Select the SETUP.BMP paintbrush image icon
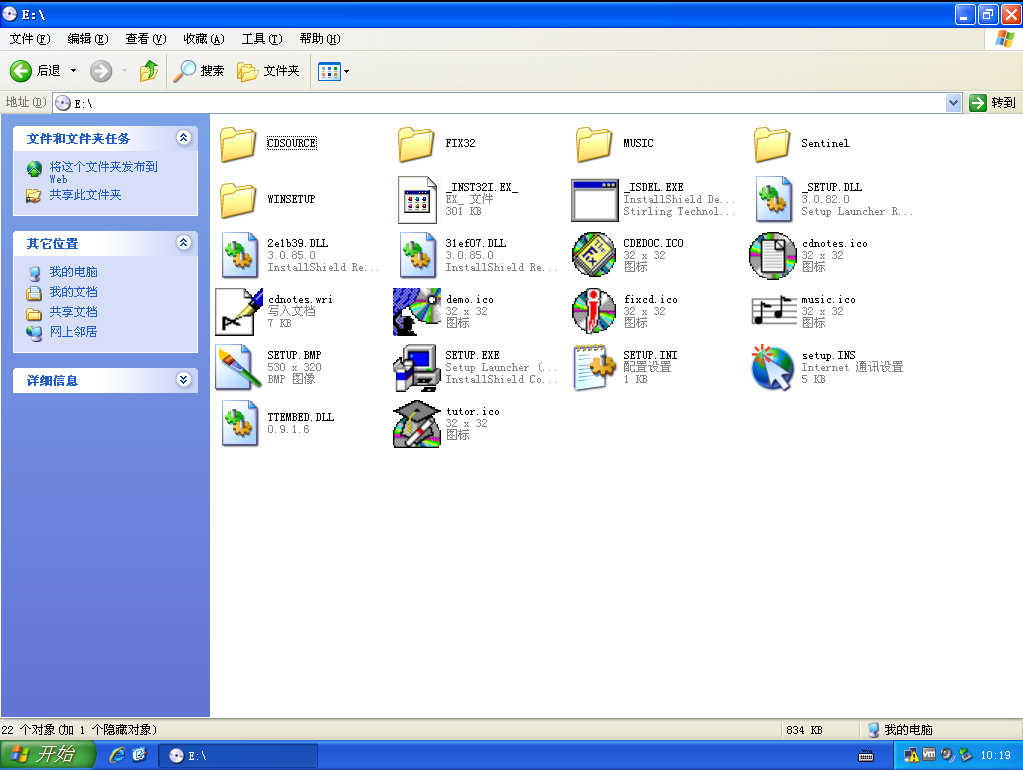 coord(239,367)
